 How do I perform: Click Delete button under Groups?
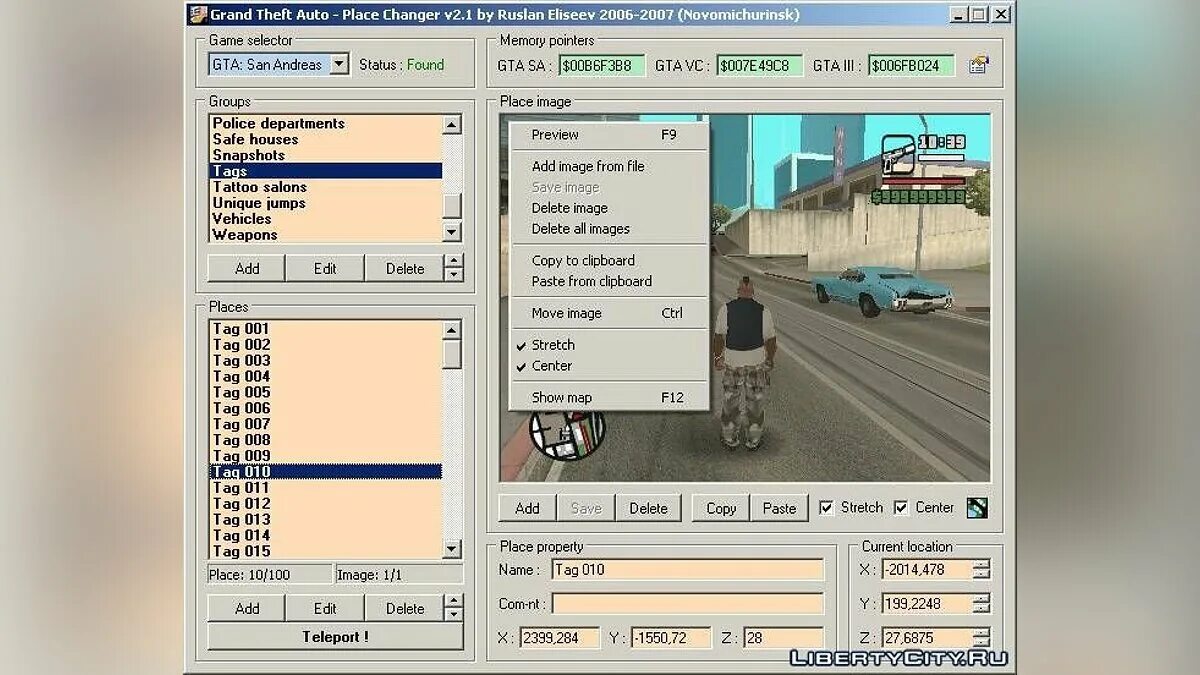pyautogui.click(x=404, y=268)
